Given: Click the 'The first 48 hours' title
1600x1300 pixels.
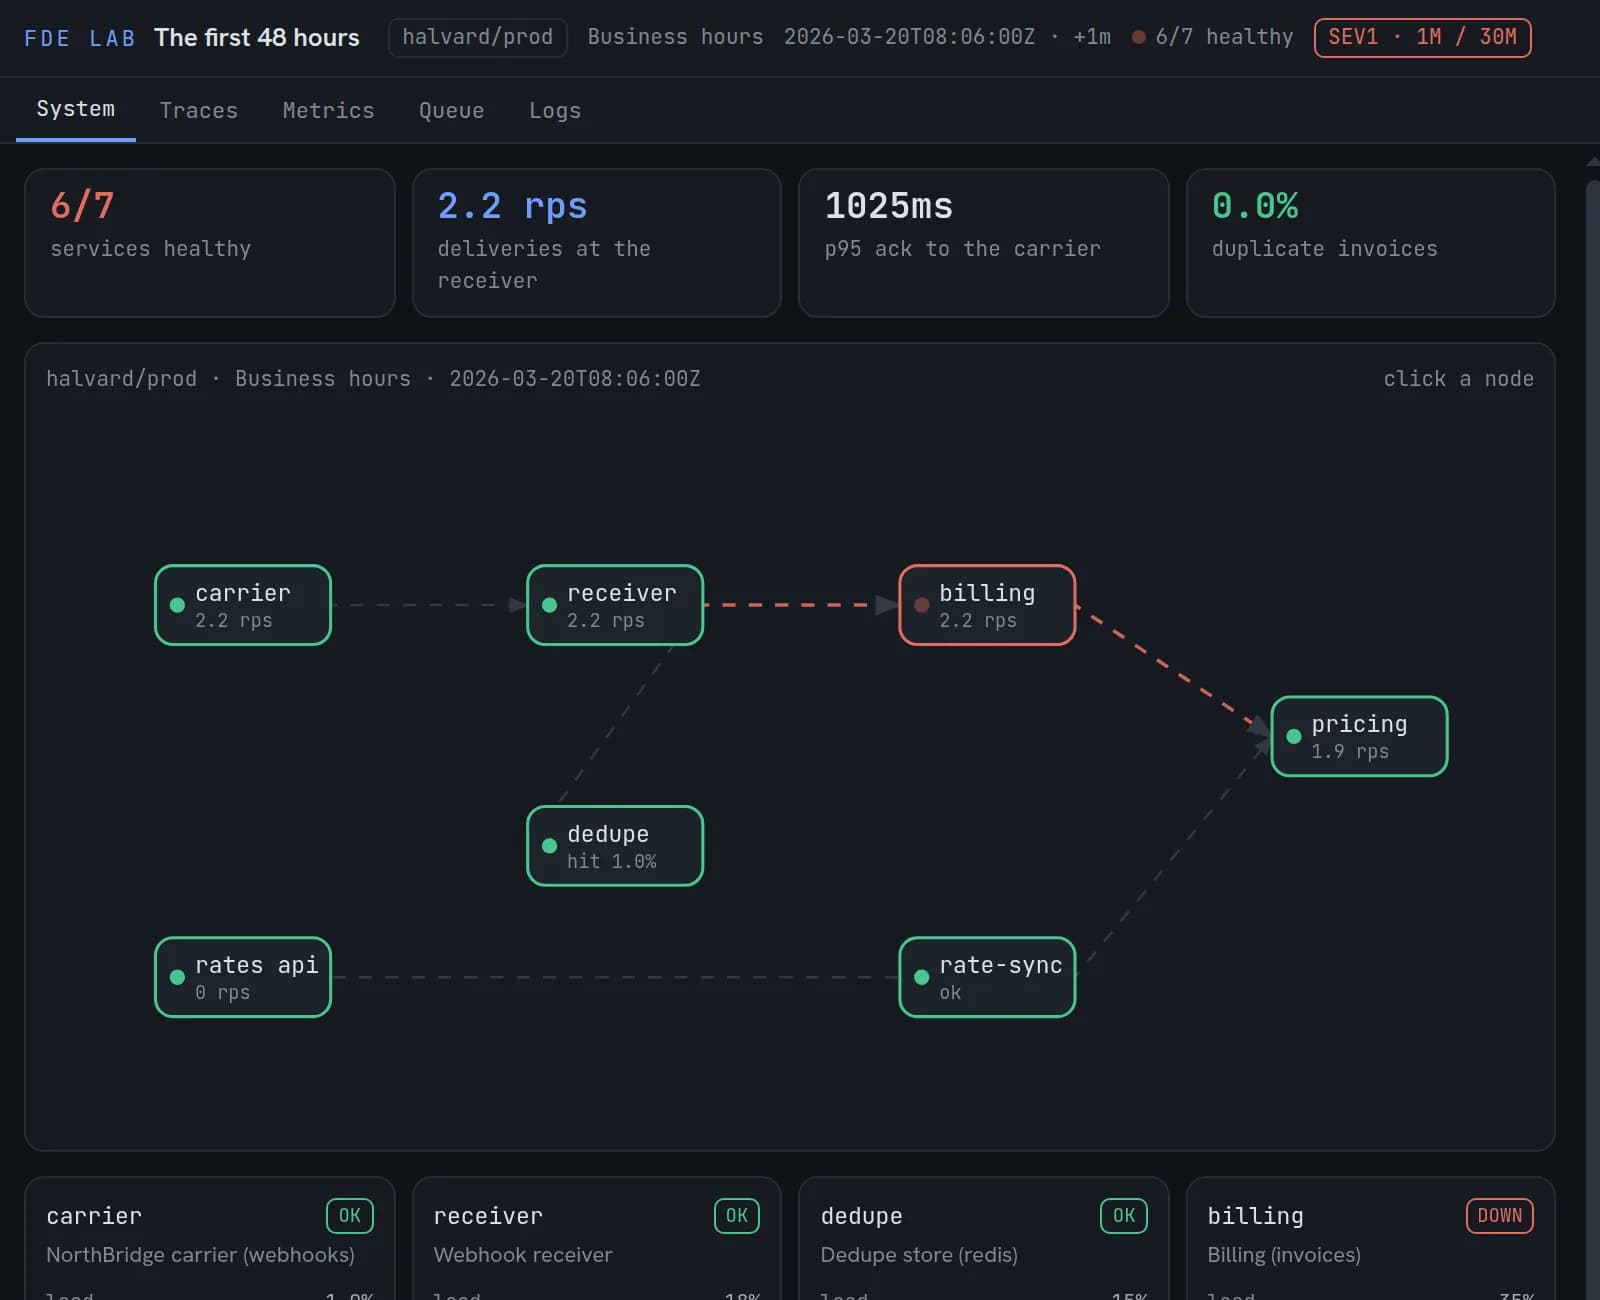Looking at the screenshot, I should [257, 37].
